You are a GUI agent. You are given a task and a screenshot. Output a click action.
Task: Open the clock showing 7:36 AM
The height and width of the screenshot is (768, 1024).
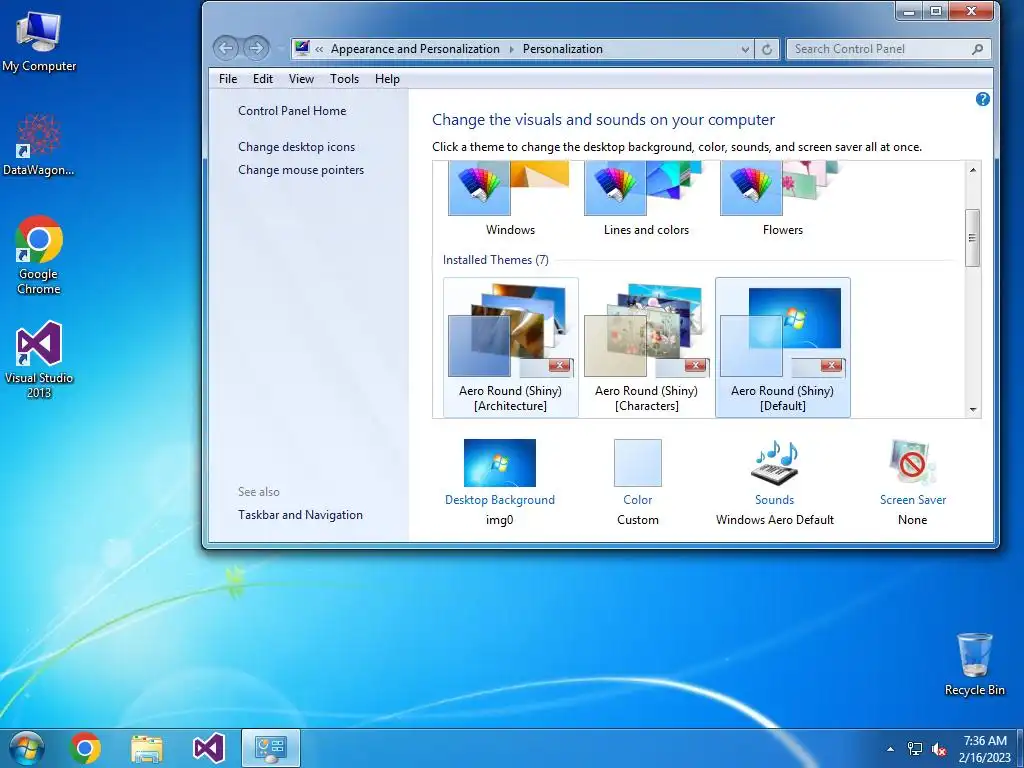pyautogui.click(x=985, y=749)
